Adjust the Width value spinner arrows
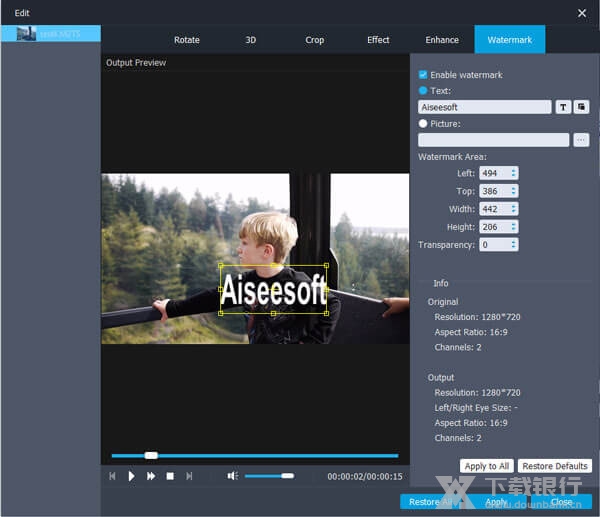Screen dimensions: 600x517 pyautogui.click(x=514, y=209)
